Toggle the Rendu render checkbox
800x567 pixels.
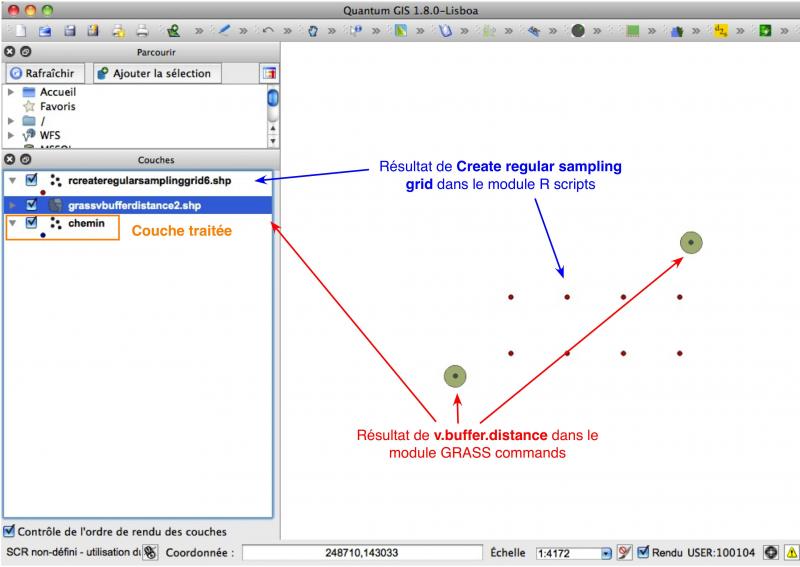pyautogui.click(x=643, y=552)
